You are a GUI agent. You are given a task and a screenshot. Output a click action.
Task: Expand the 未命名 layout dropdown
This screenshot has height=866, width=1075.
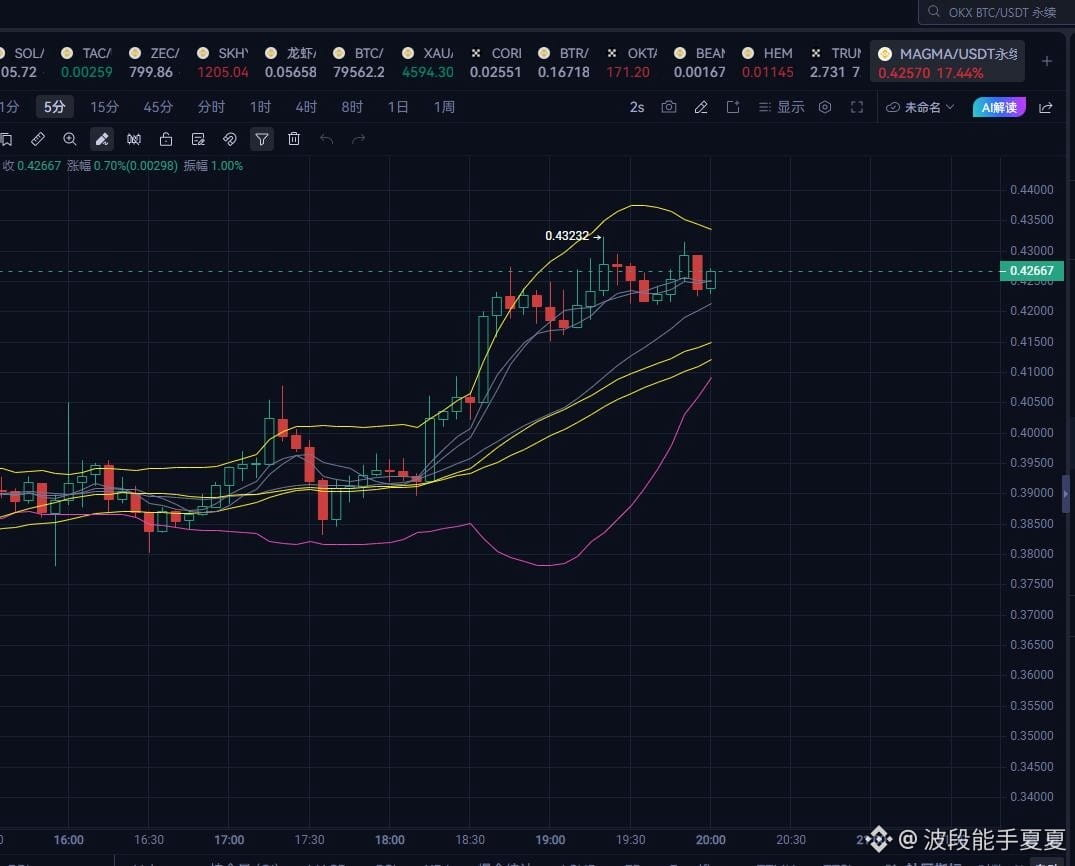pyautogui.click(x=920, y=107)
